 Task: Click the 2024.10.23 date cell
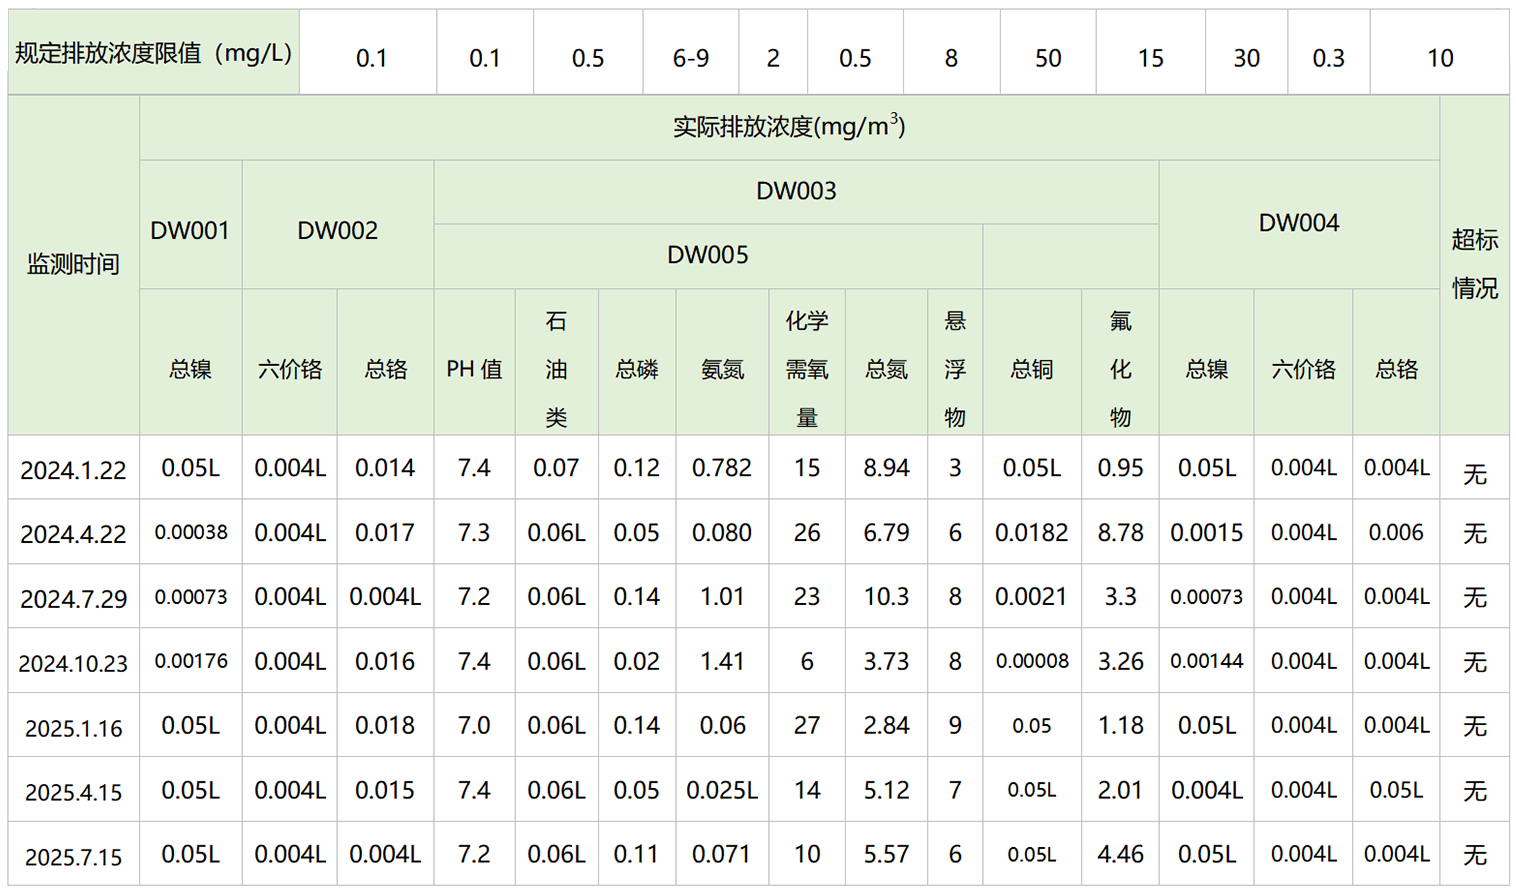[73, 663]
